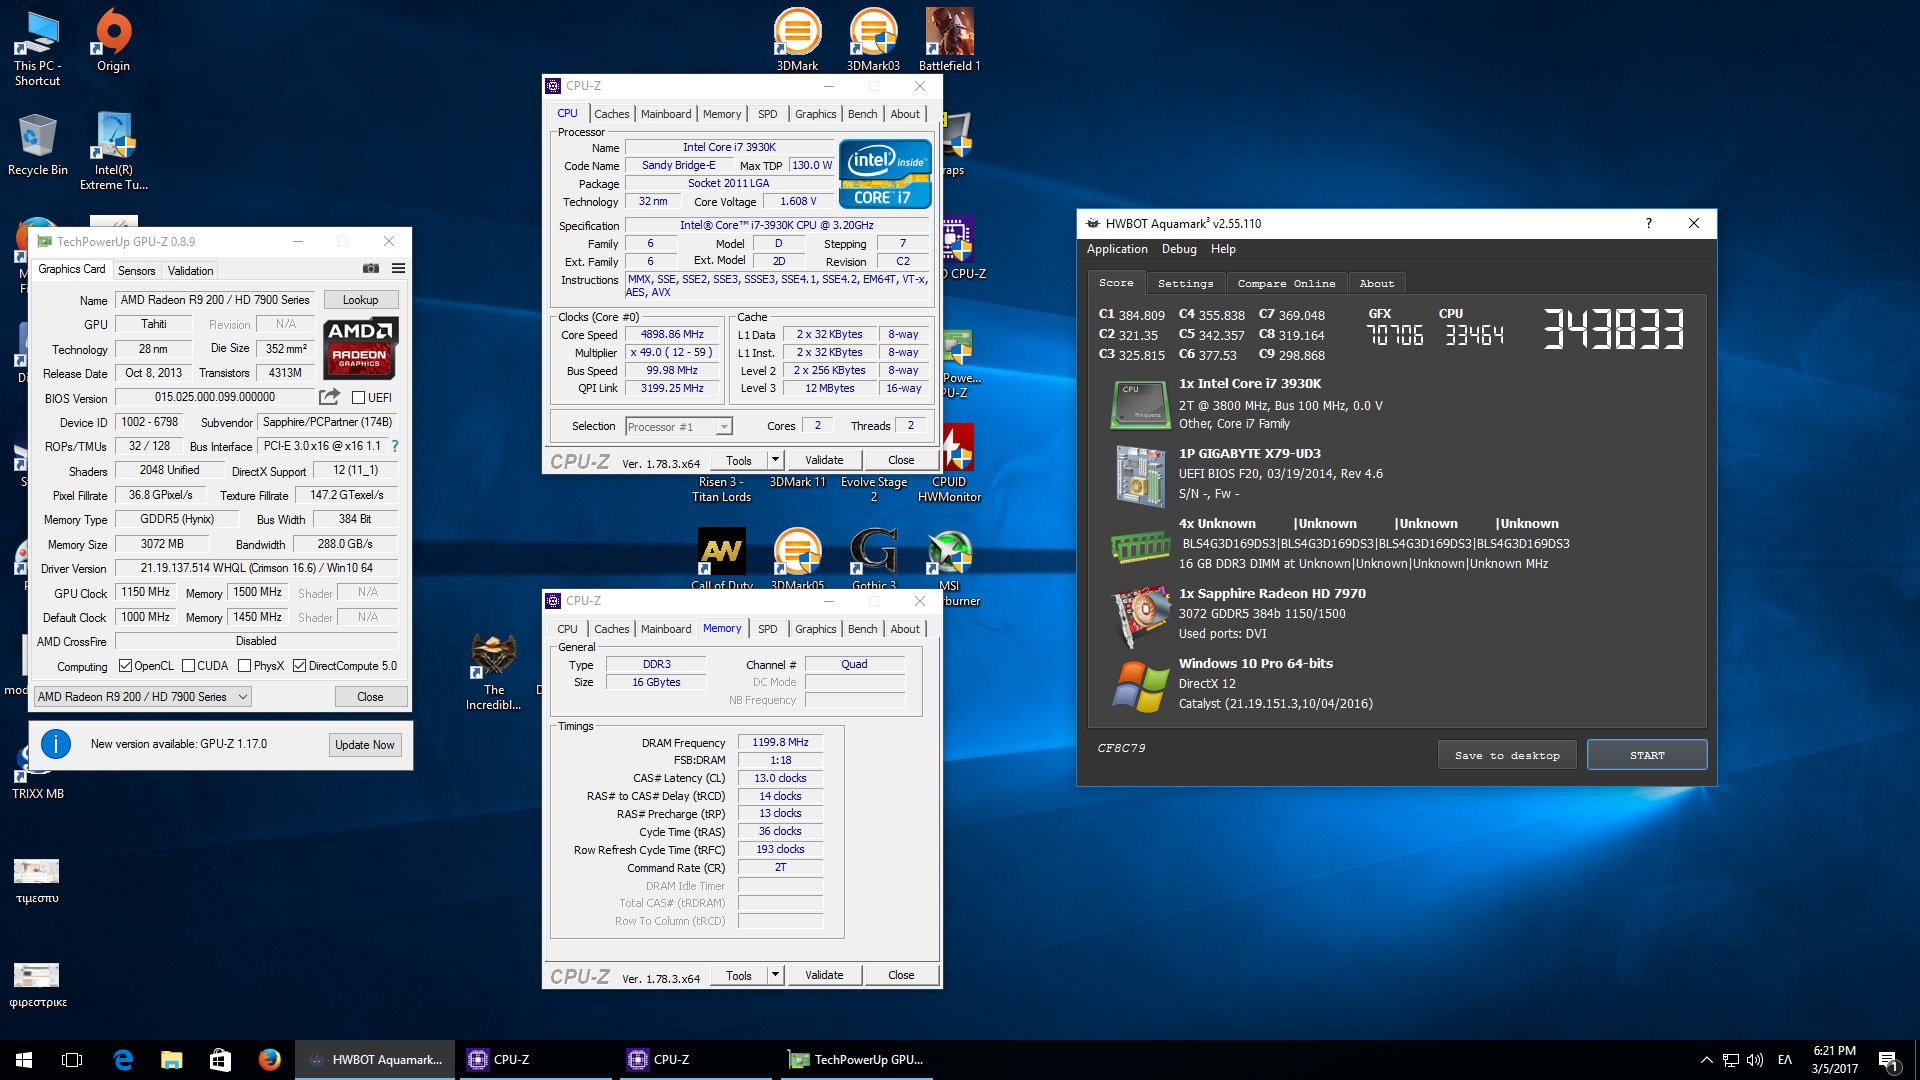Open the Aquamark Help menu

tap(1223, 249)
